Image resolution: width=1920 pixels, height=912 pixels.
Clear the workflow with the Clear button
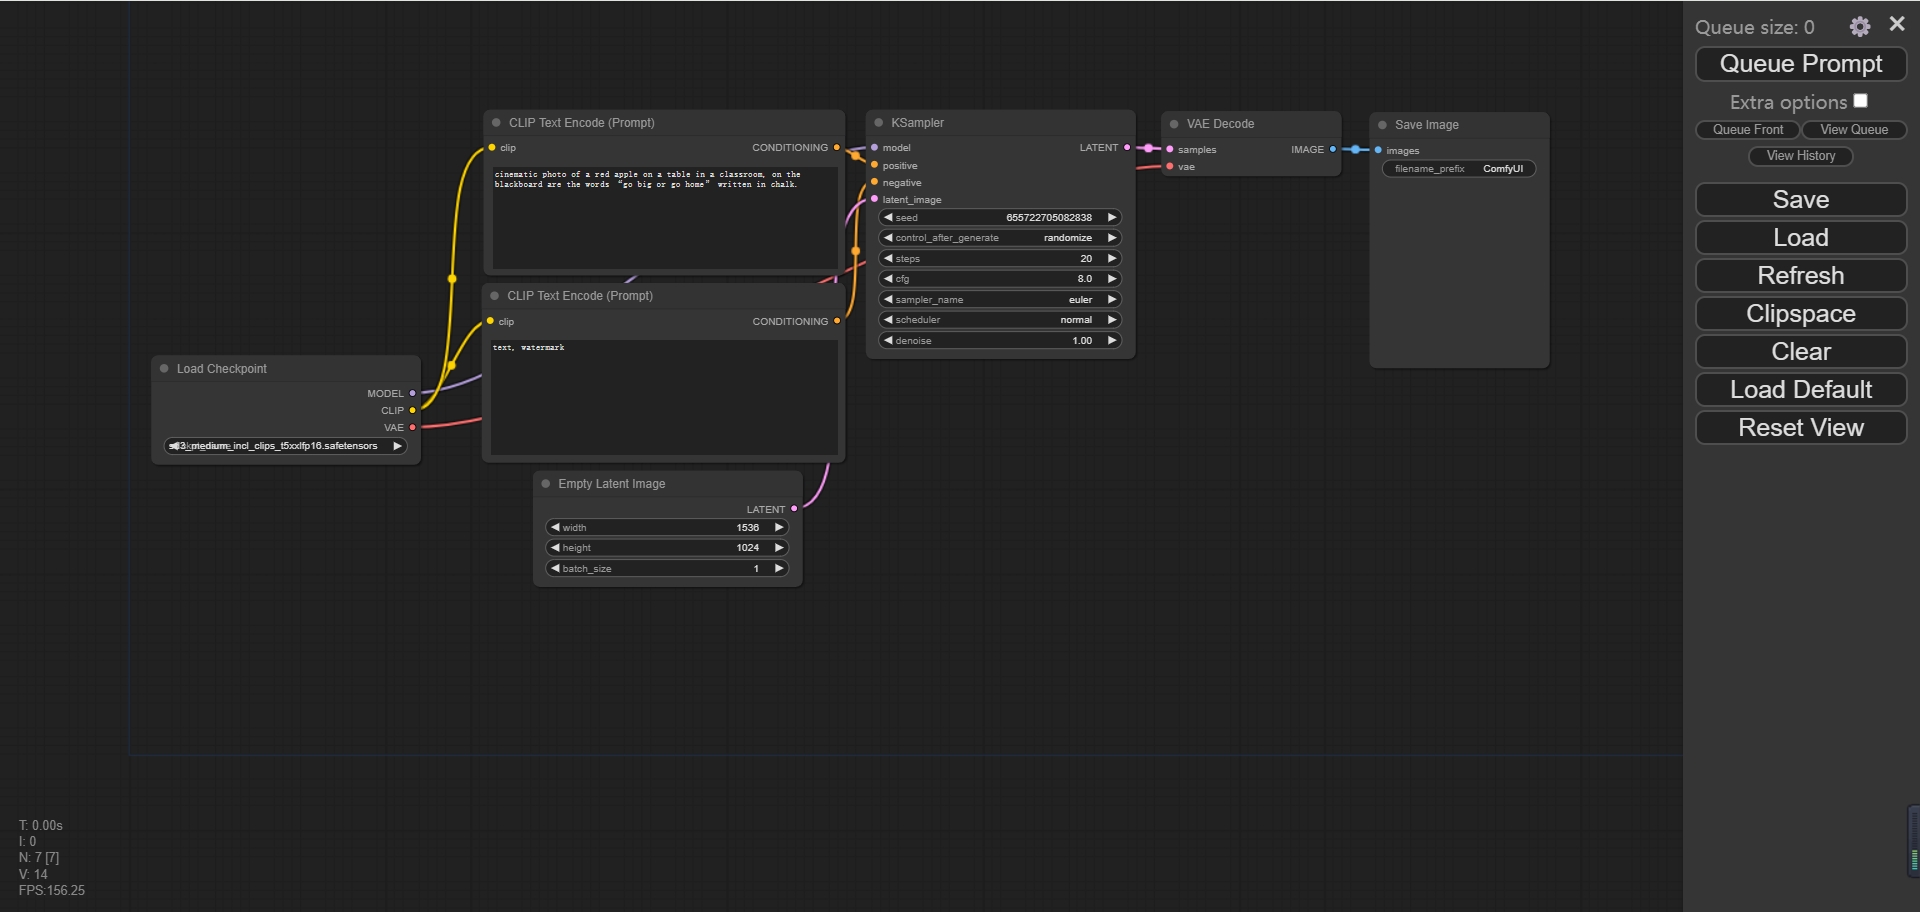pos(1801,352)
